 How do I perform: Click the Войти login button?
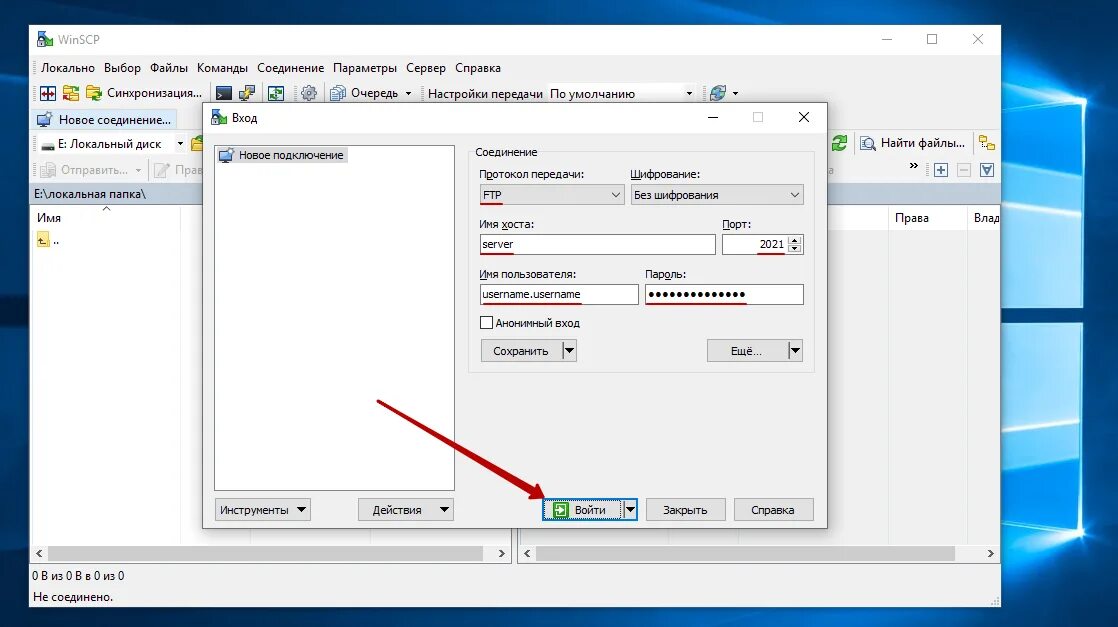pyautogui.click(x=583, y=509)
